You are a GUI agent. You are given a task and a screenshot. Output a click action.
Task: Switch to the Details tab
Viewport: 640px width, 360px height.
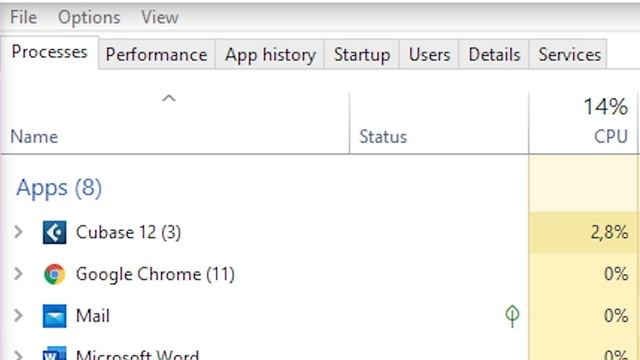click(x=494, y=54)
